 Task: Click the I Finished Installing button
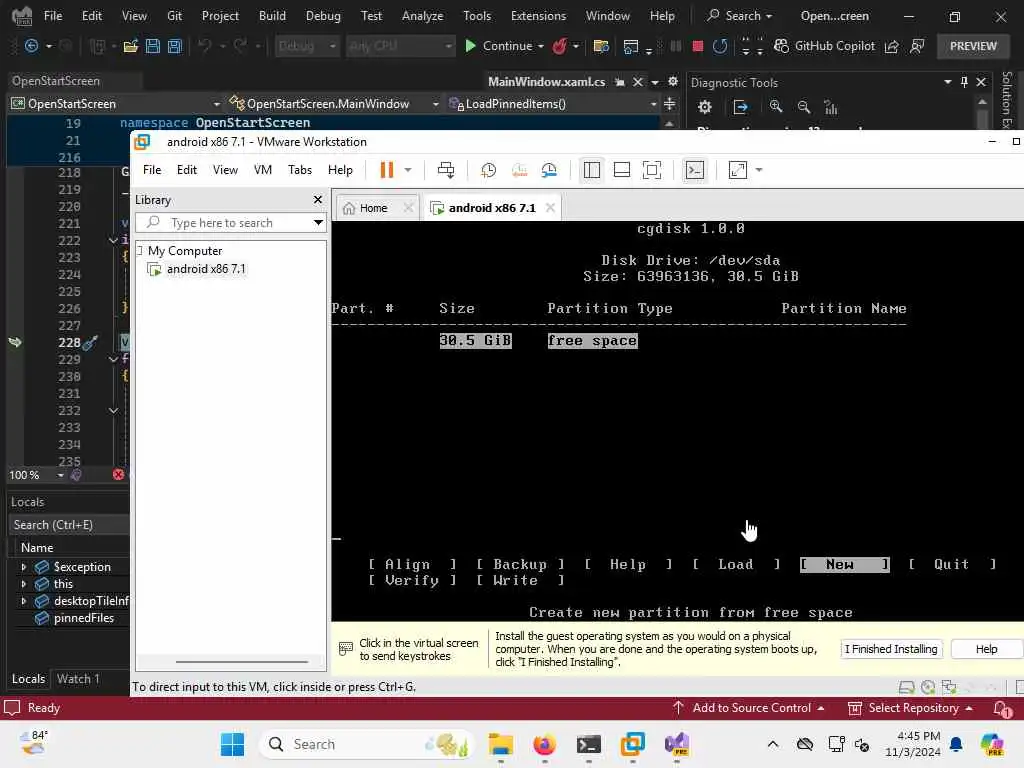(891, 648)
